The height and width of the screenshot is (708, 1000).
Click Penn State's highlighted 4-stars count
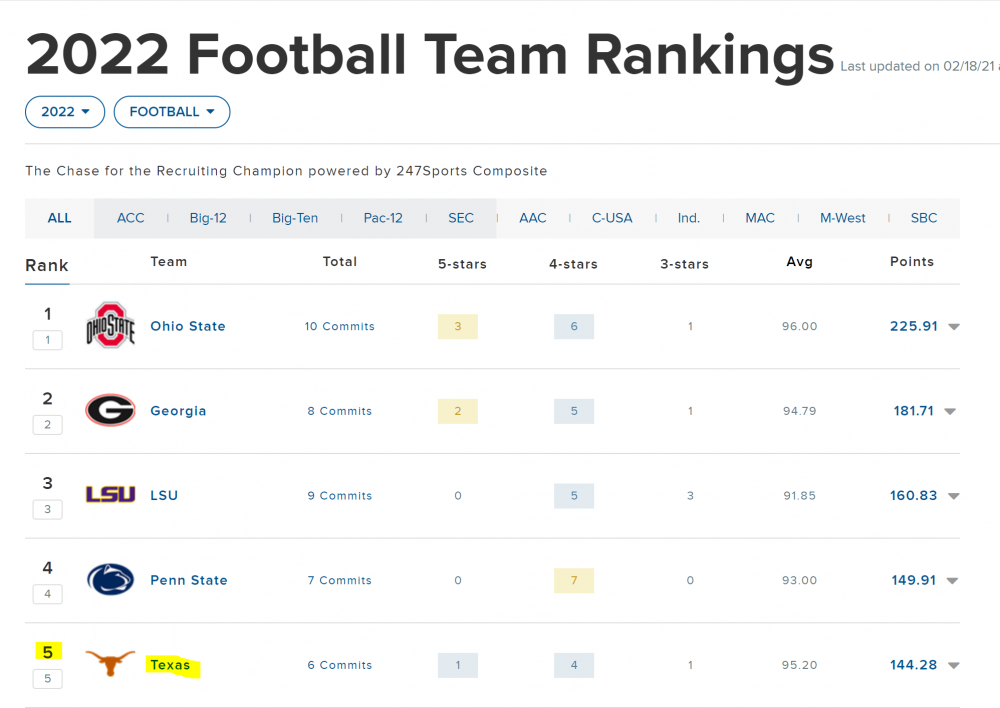(x=574, y=580)
